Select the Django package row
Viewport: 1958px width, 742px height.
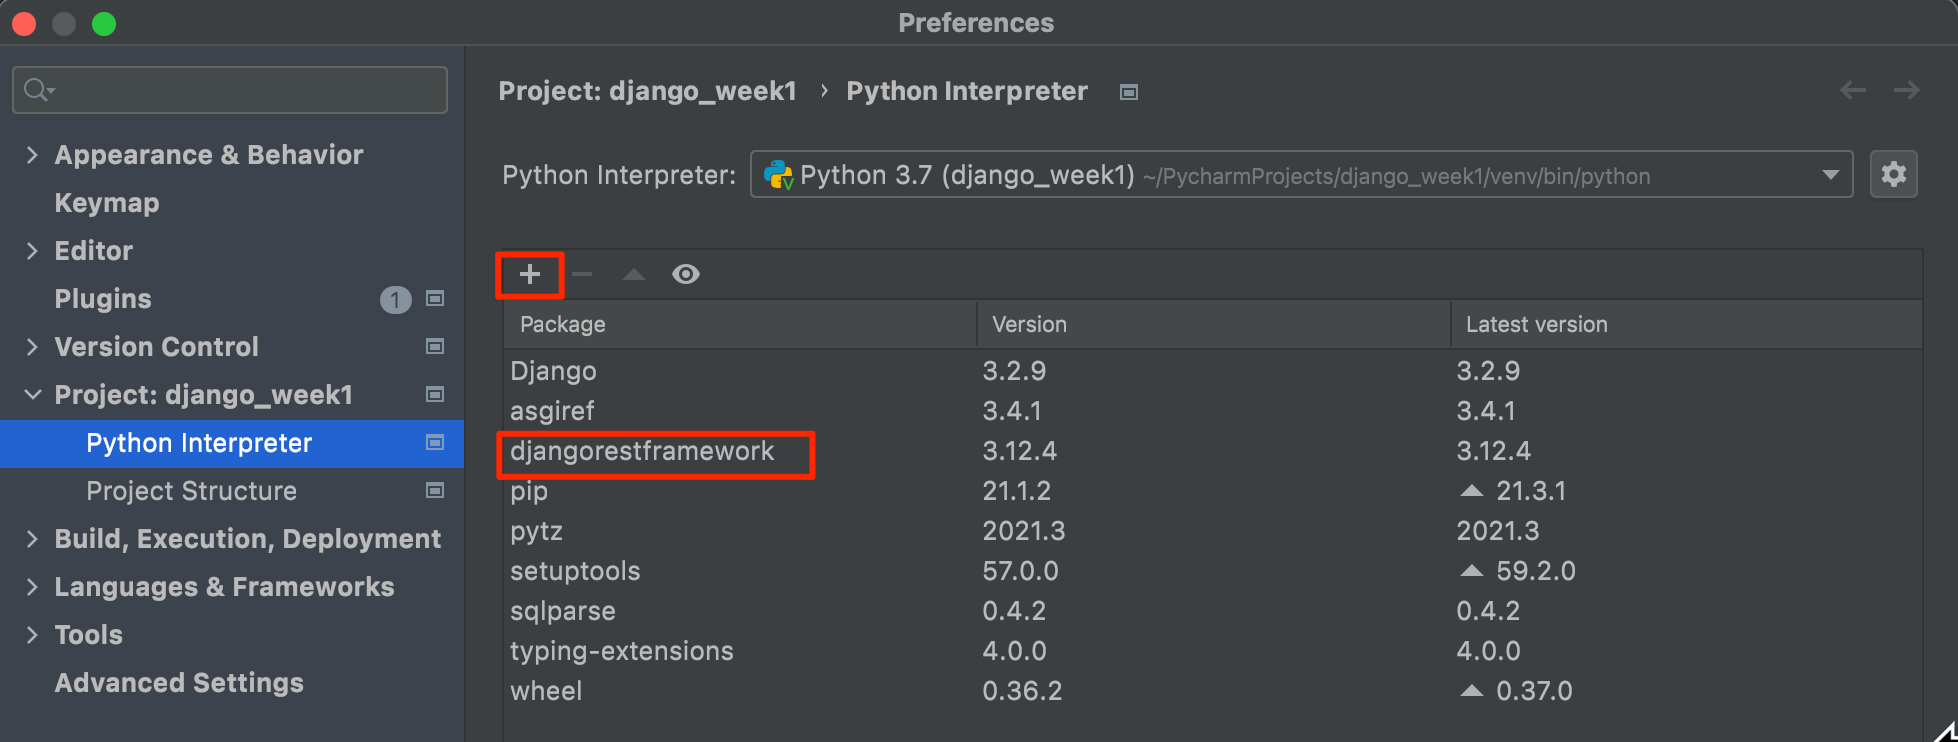pos(1213,371)
